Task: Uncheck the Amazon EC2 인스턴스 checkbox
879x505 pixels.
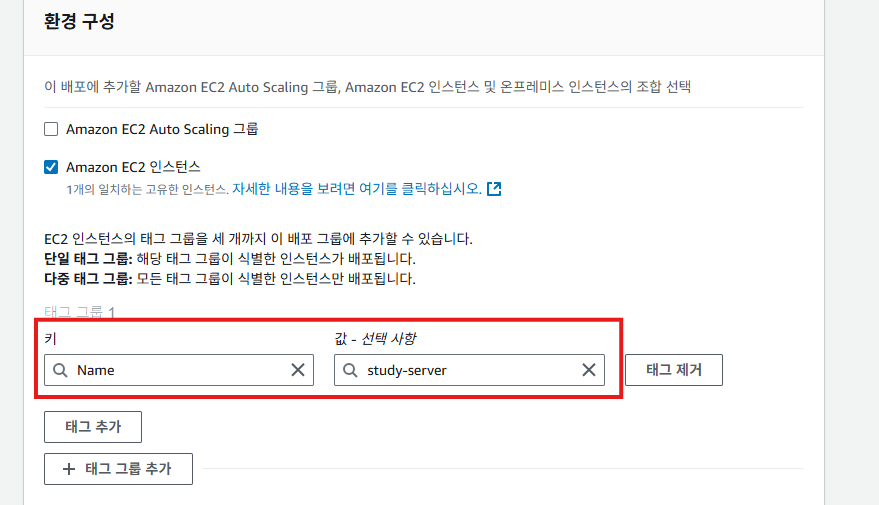Action: point(51,167)
